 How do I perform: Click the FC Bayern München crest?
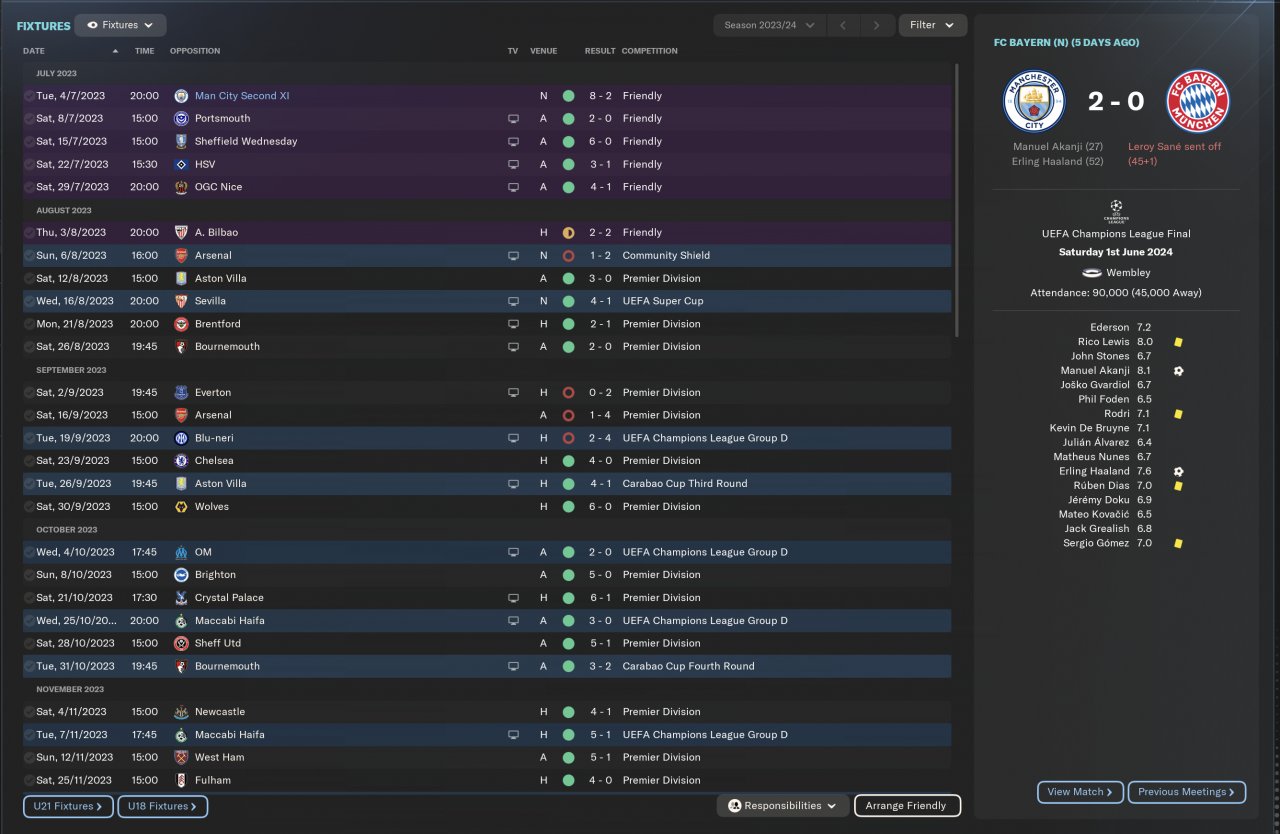(x=1198, y=101)
